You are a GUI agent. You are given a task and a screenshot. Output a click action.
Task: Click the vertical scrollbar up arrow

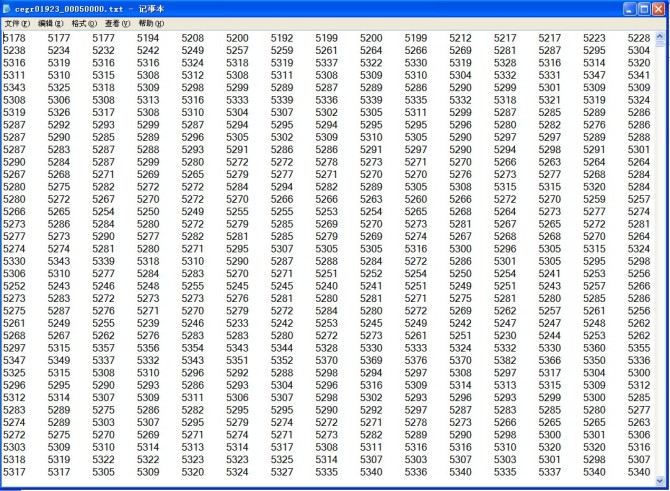[661, 37]
